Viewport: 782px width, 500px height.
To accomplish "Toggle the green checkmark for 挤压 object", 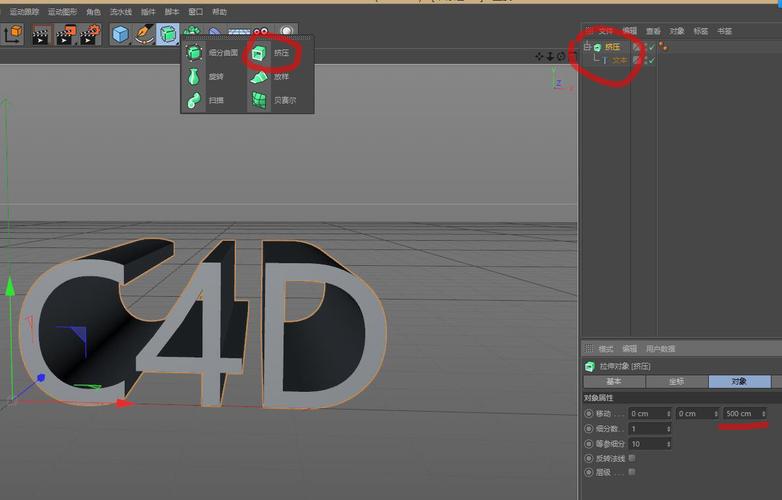I will click(x=651, y=47).
